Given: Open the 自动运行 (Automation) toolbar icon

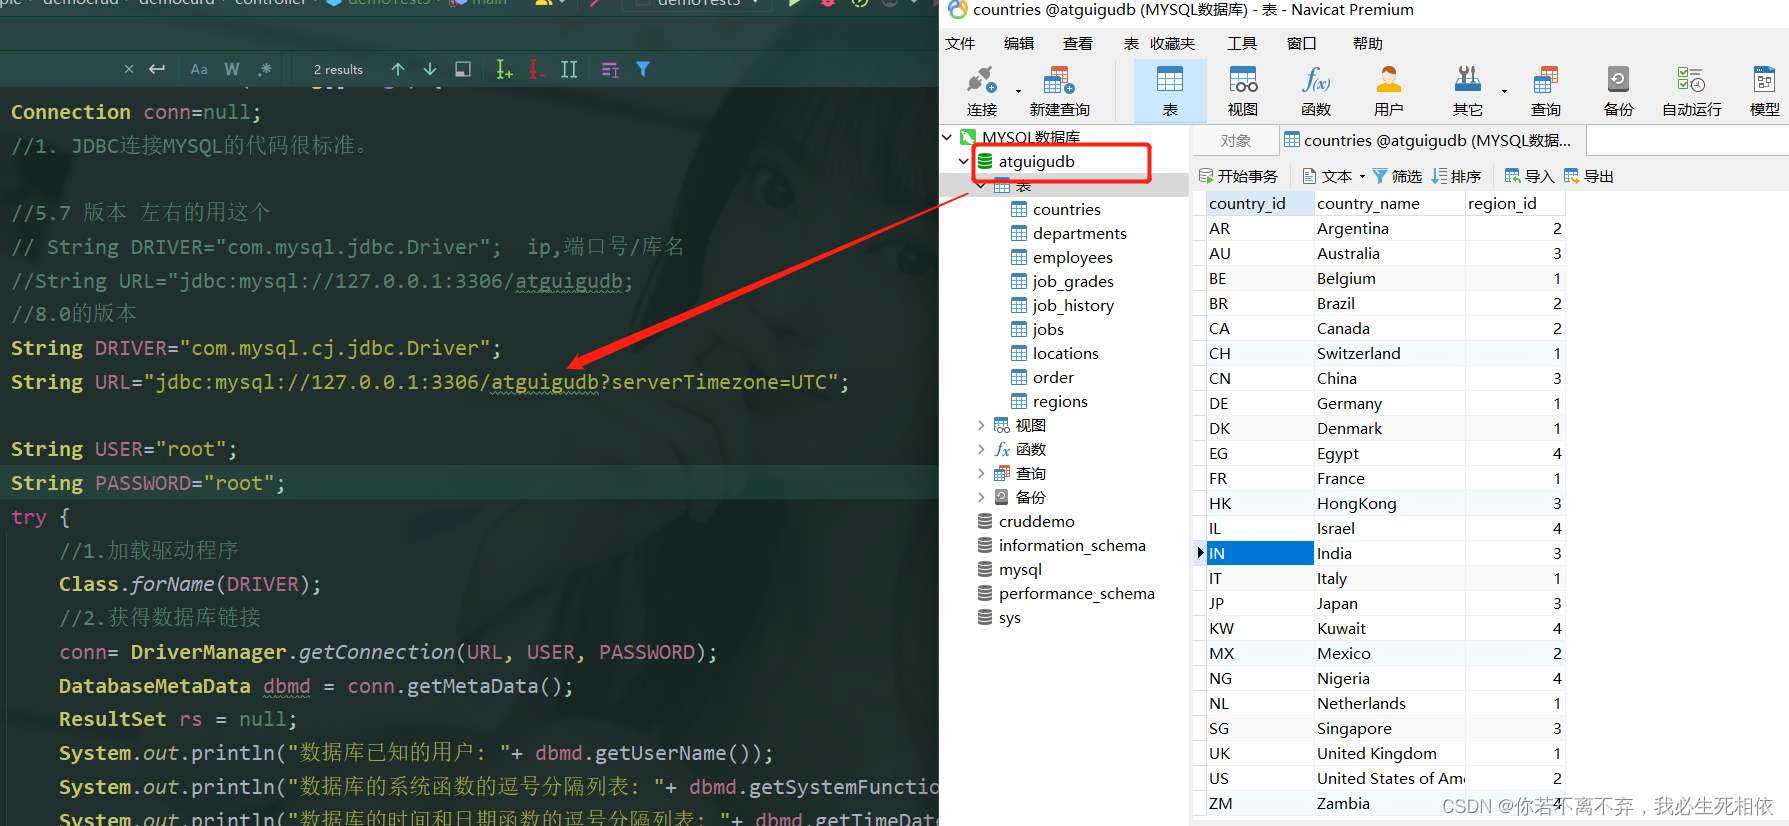Looking at the screenshot, I should [x=1691, y=90].
